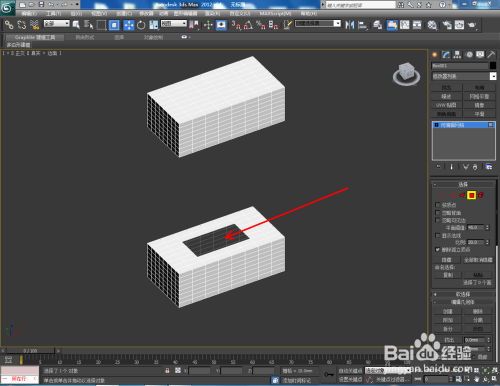Open the MAXScript menu

[x=275, y=14]
